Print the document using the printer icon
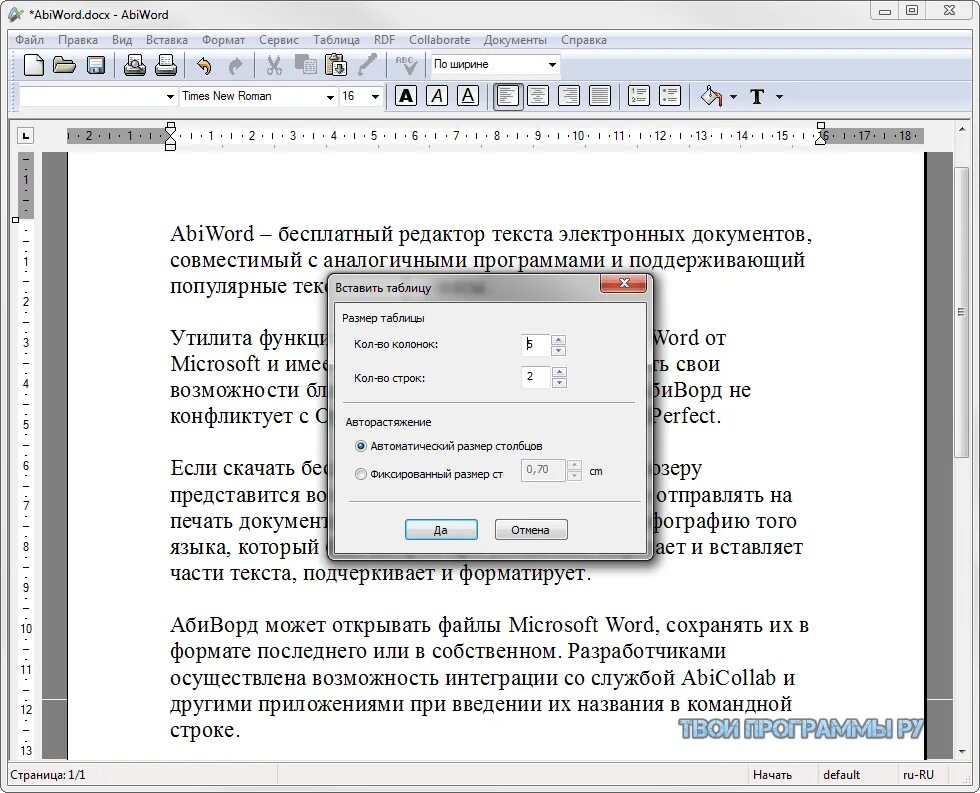980x793 pixels. click(166, 65)
